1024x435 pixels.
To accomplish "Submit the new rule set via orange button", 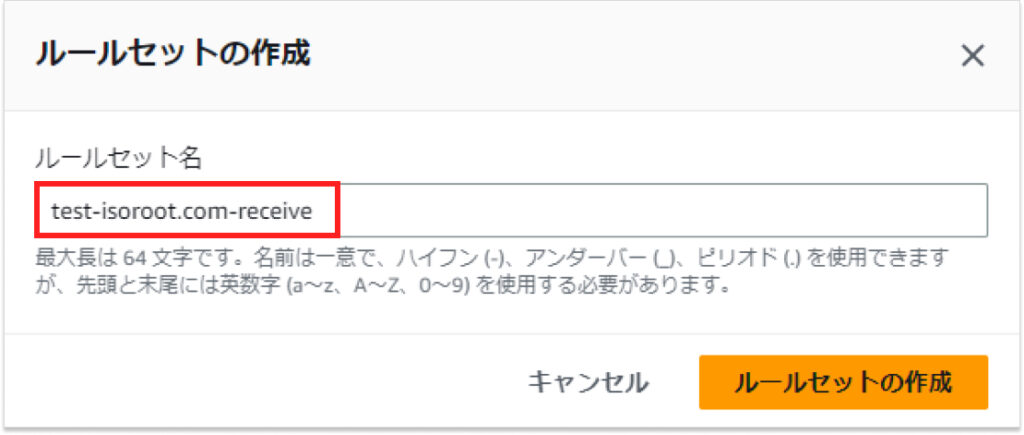I will (x=843, y=382).
